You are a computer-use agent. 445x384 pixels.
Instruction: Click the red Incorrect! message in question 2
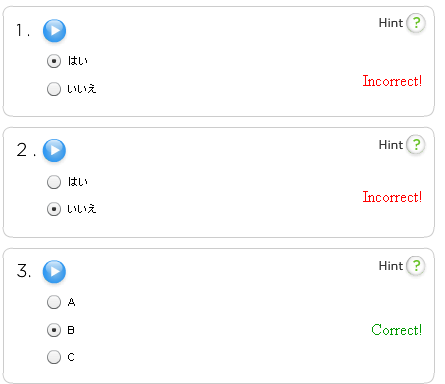click(392, 197)
